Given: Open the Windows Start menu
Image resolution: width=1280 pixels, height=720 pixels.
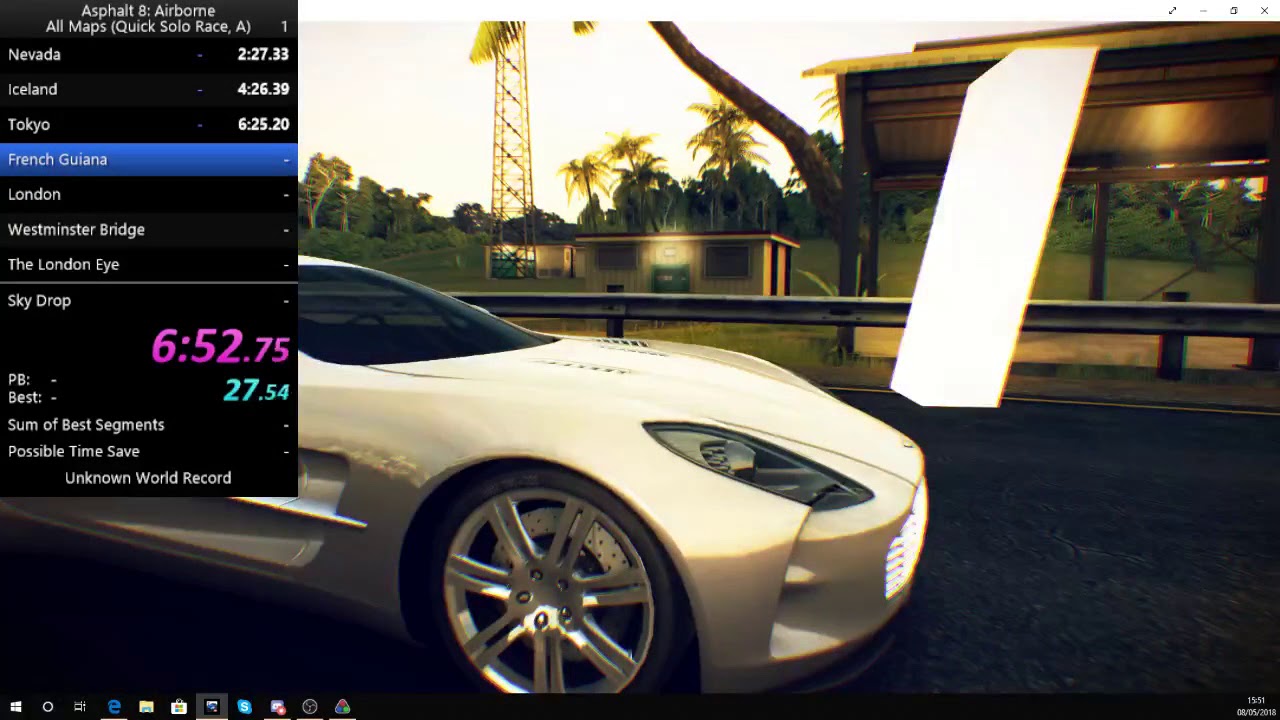Looking at the screenshot, I should pyautogui.click(x=16, y=707).
